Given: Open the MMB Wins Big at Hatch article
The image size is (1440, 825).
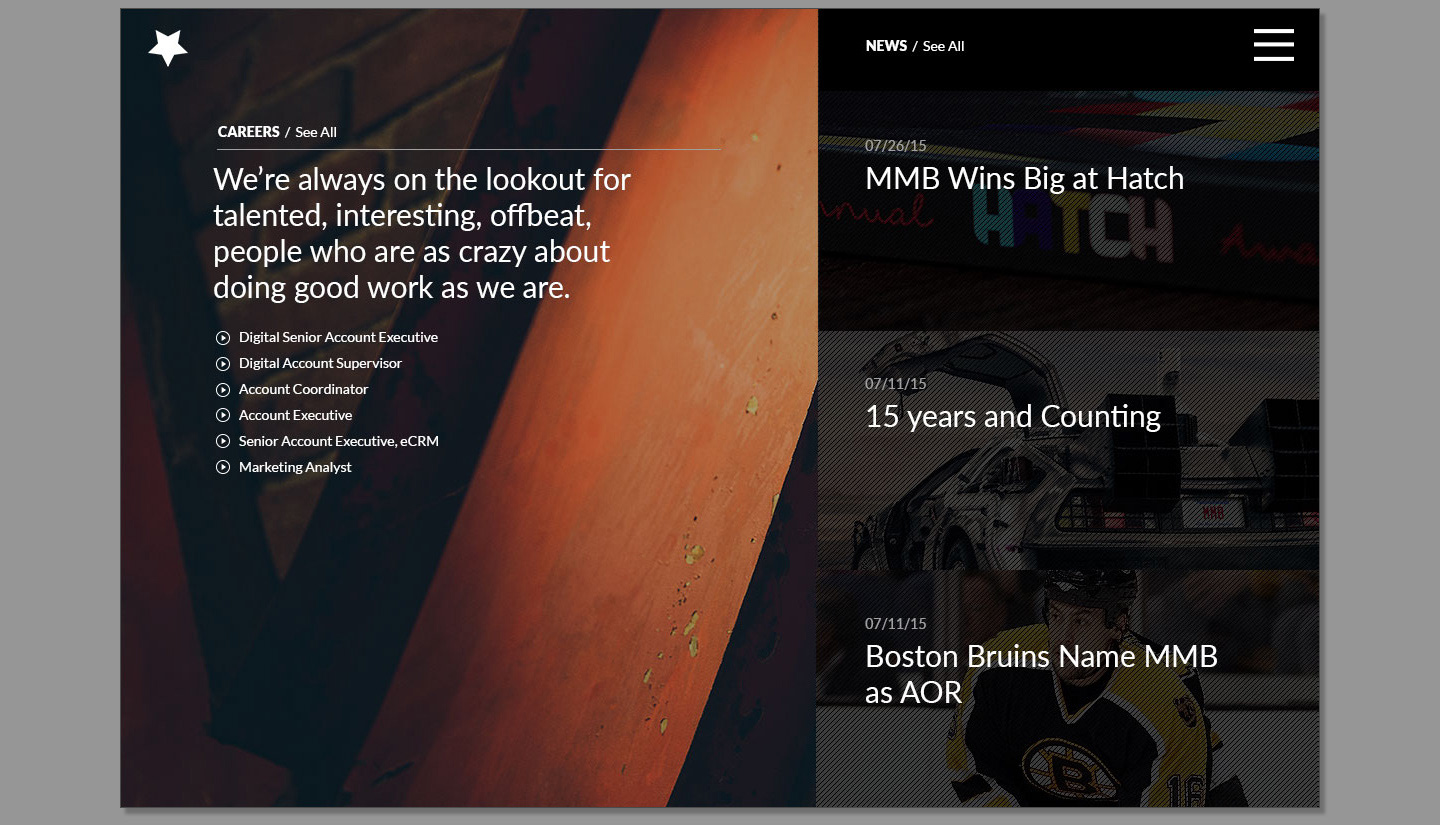Looking at the screenshot, I should coord(1024,179).
